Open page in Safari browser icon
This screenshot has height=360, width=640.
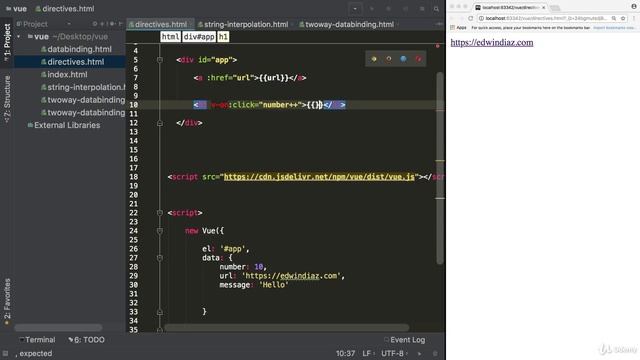click(403, 59)
